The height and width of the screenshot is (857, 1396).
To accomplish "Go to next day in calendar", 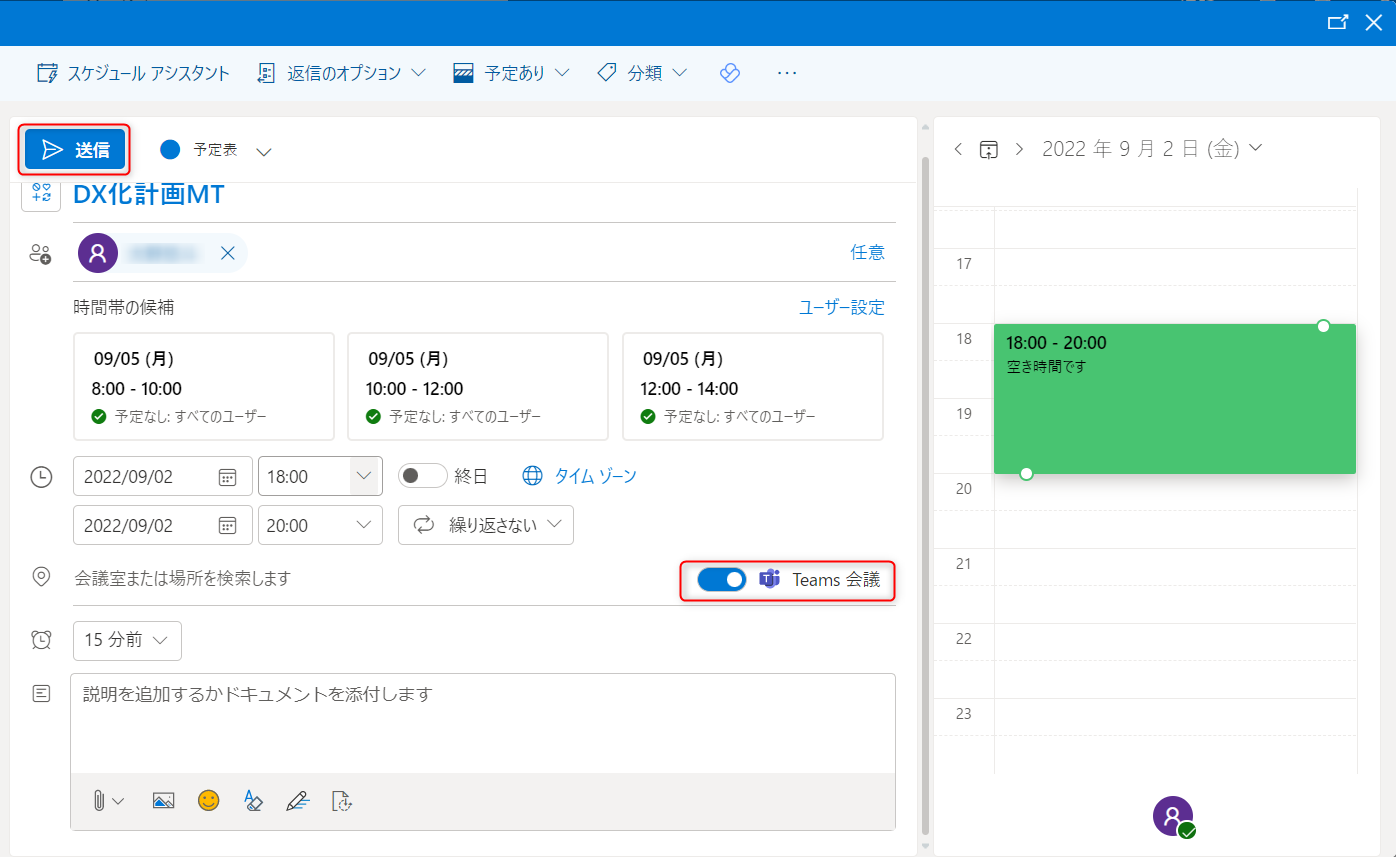I will [1019, 149].
